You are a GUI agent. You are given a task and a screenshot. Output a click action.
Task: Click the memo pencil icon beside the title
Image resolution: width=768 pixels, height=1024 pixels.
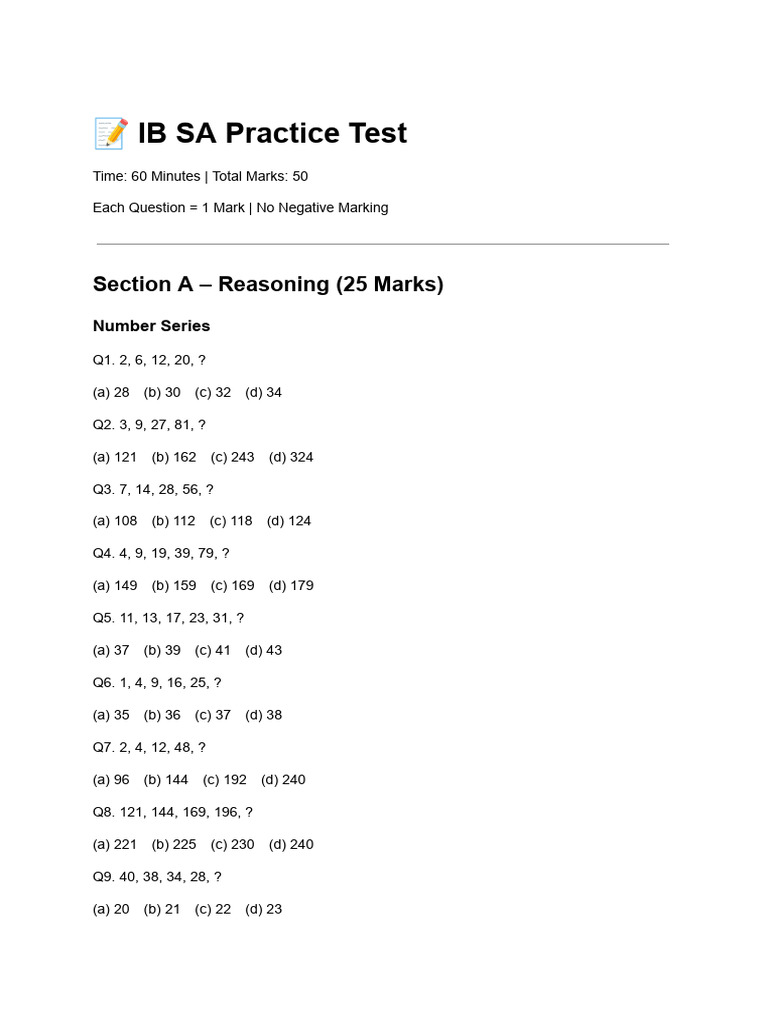110,133
